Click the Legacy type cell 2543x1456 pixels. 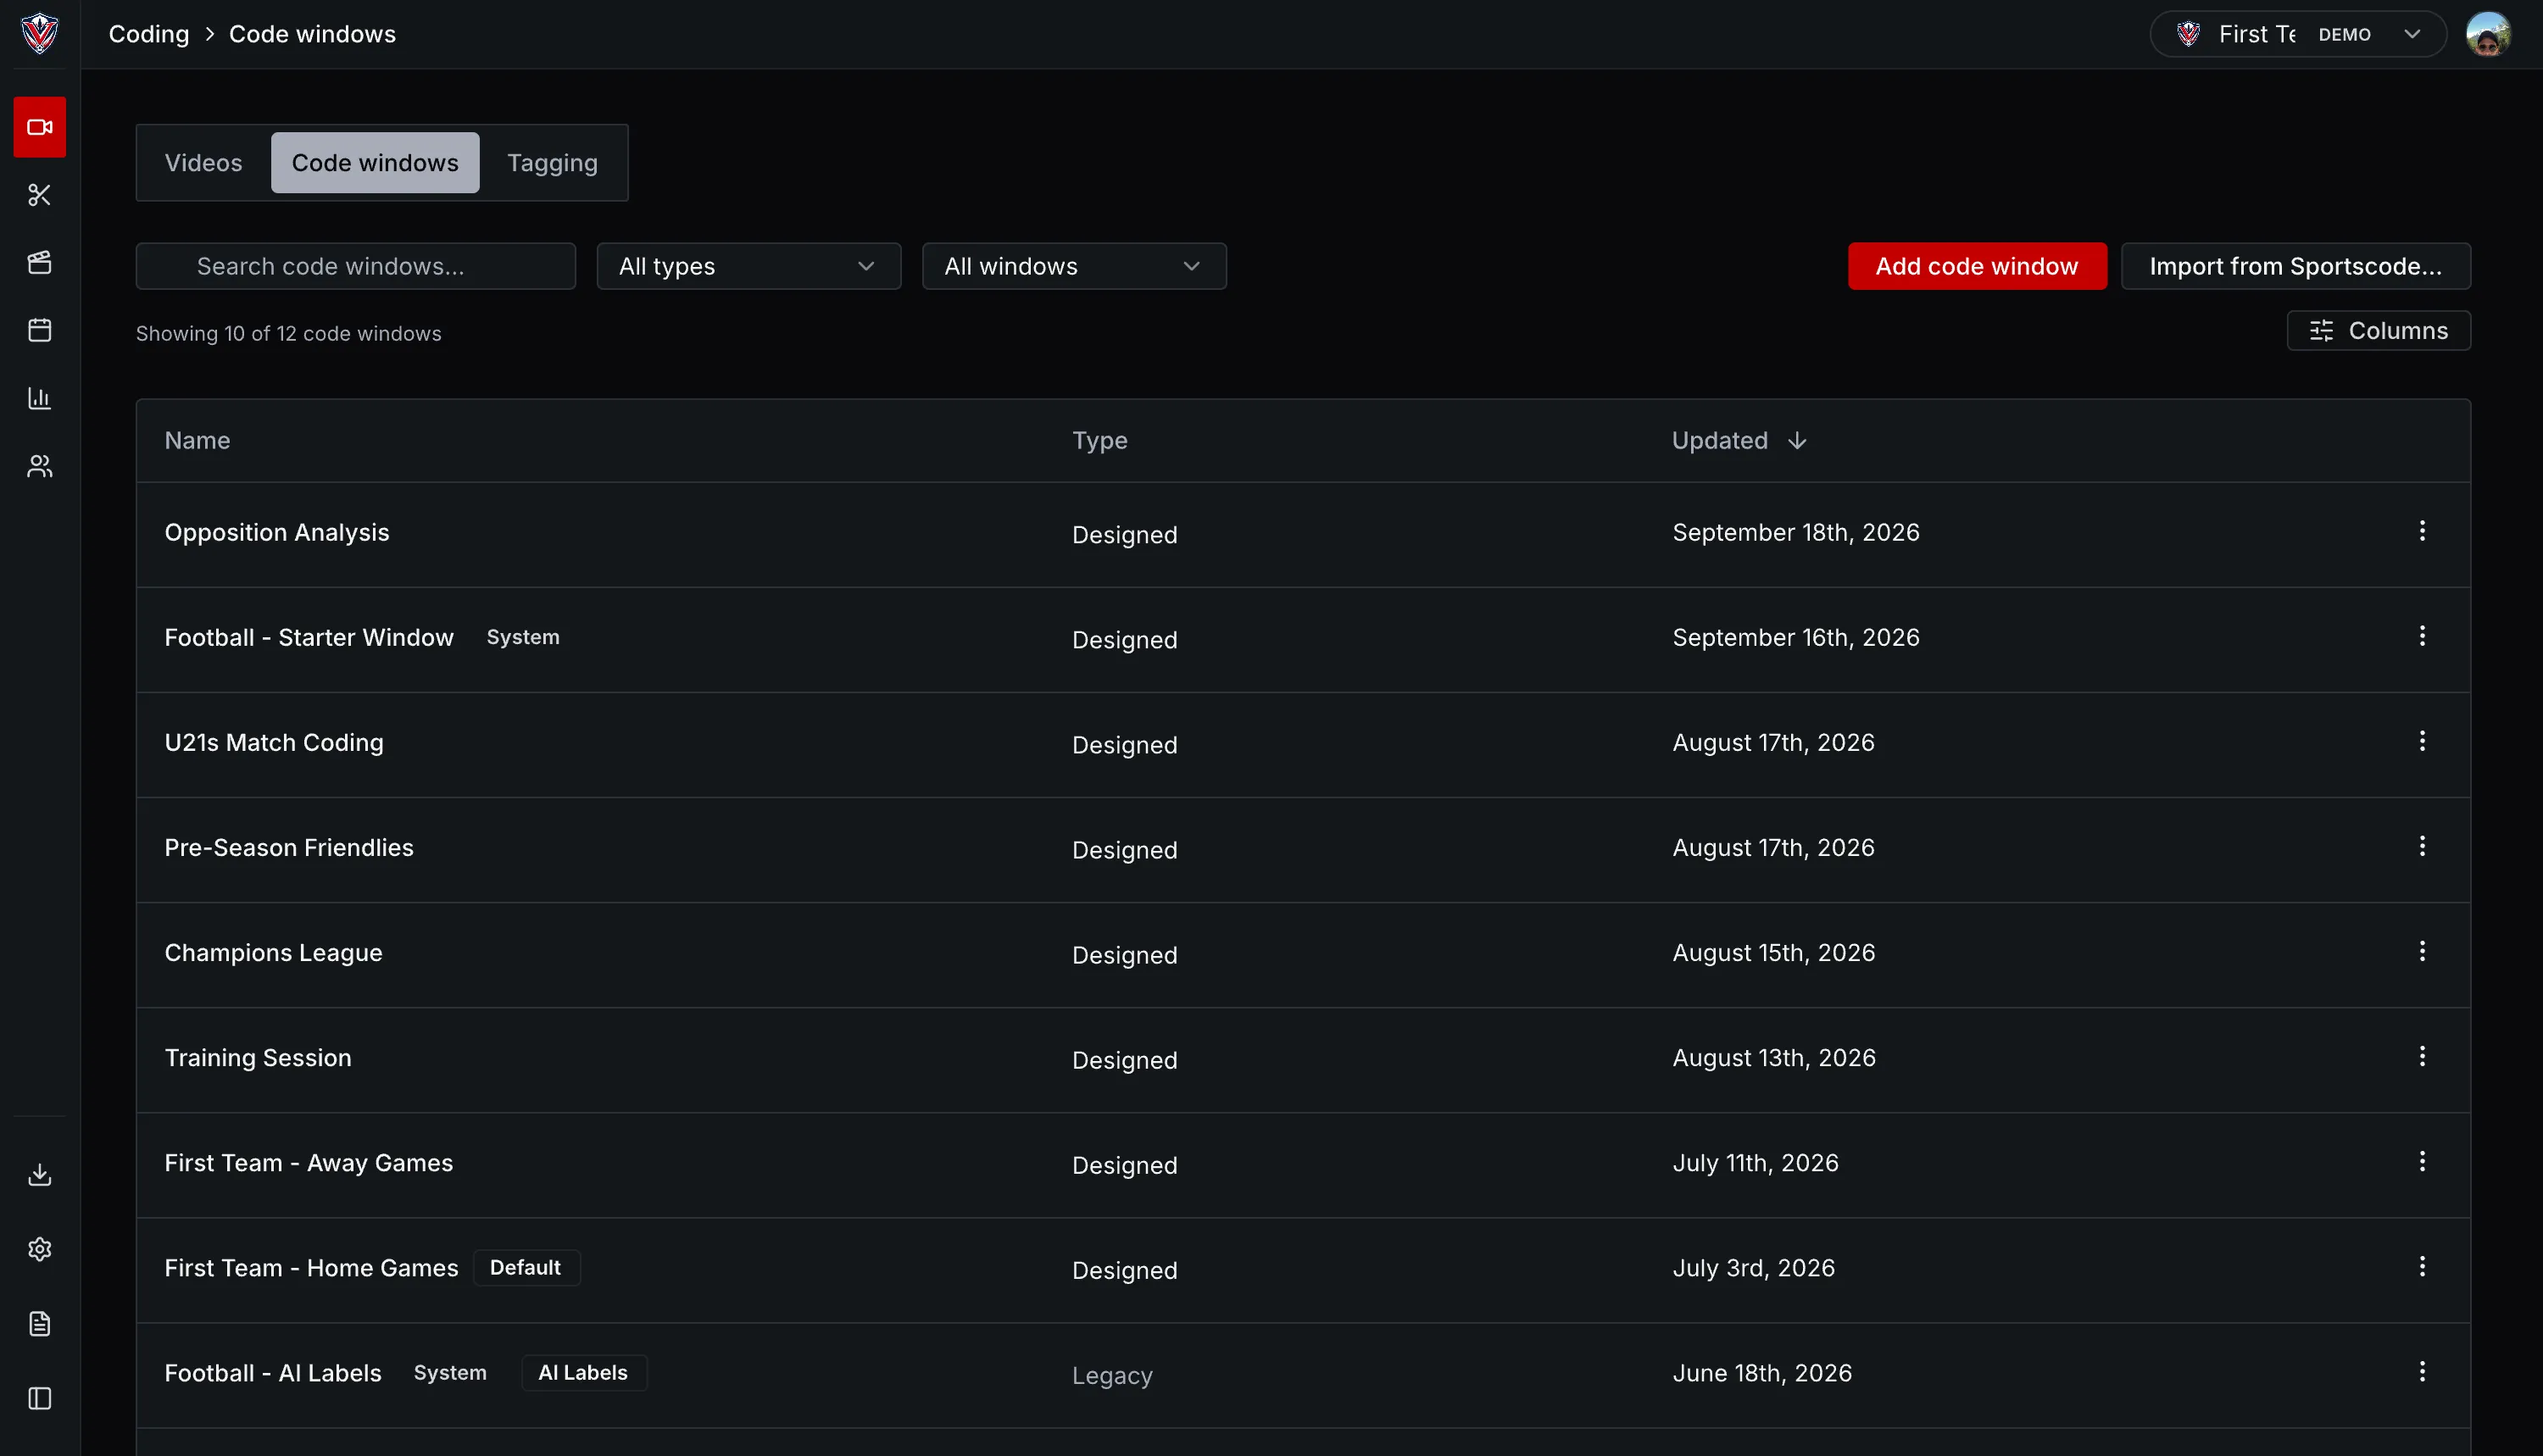[x=1112, y=1375]
